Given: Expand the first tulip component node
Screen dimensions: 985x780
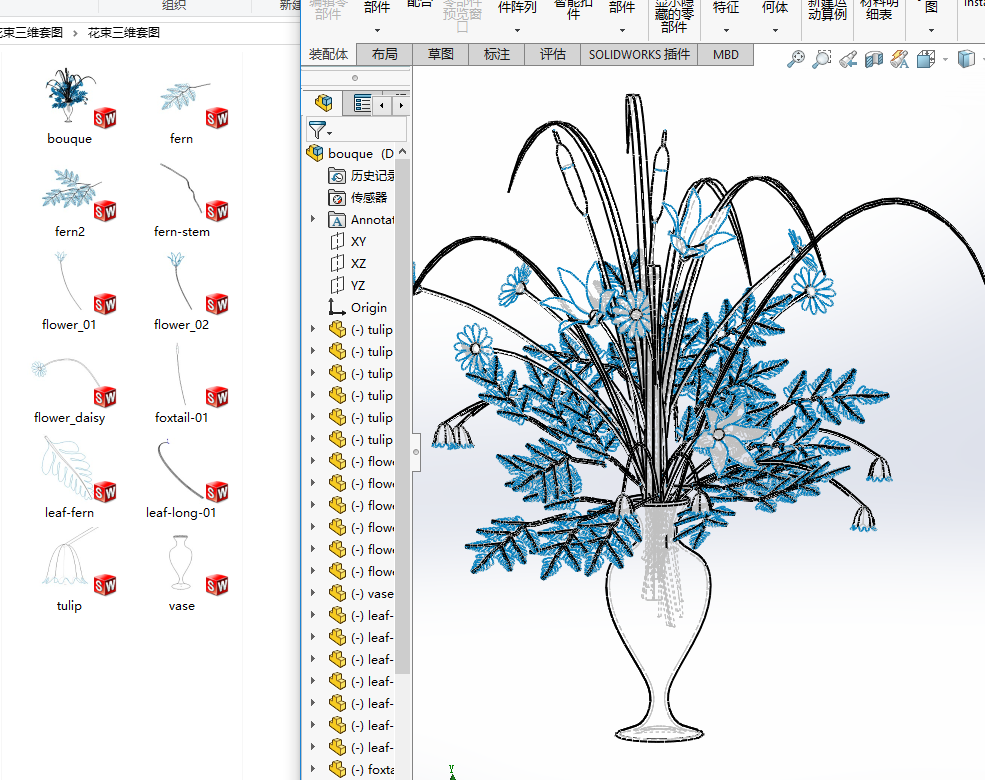Looking at the screenshot, I should click(x=313, y=329).
